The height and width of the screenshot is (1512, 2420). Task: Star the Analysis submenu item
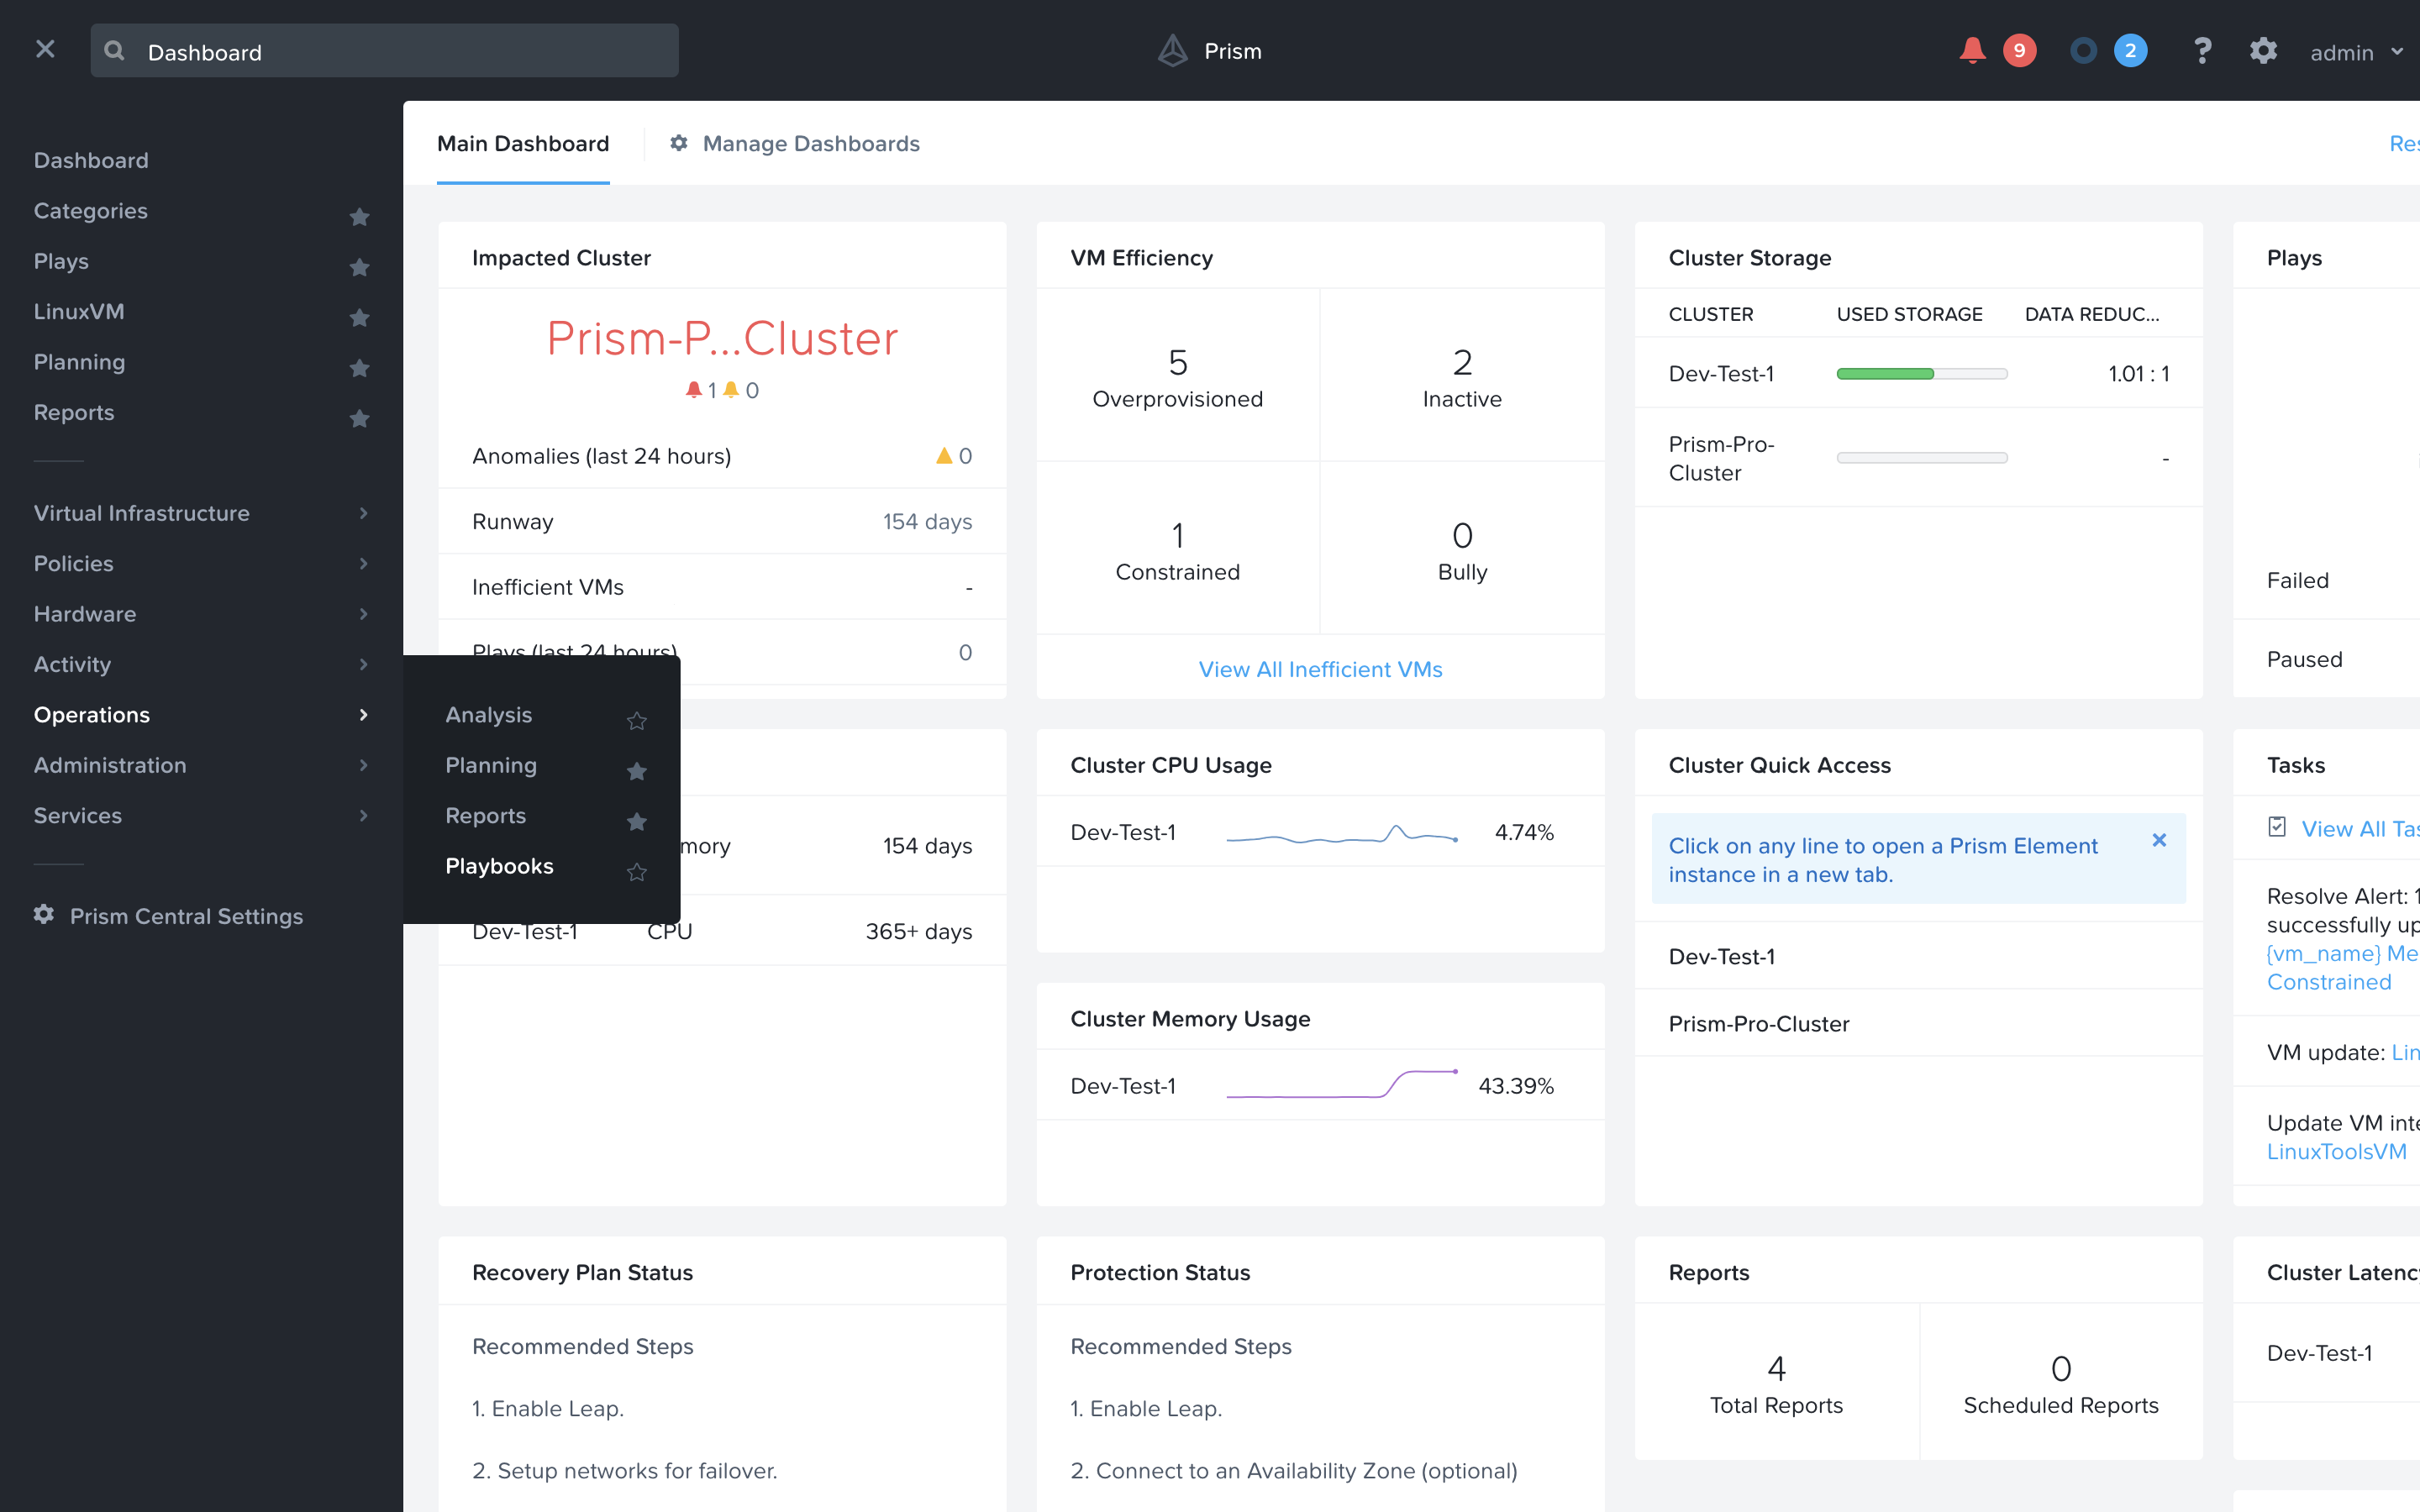pos(636,720)
